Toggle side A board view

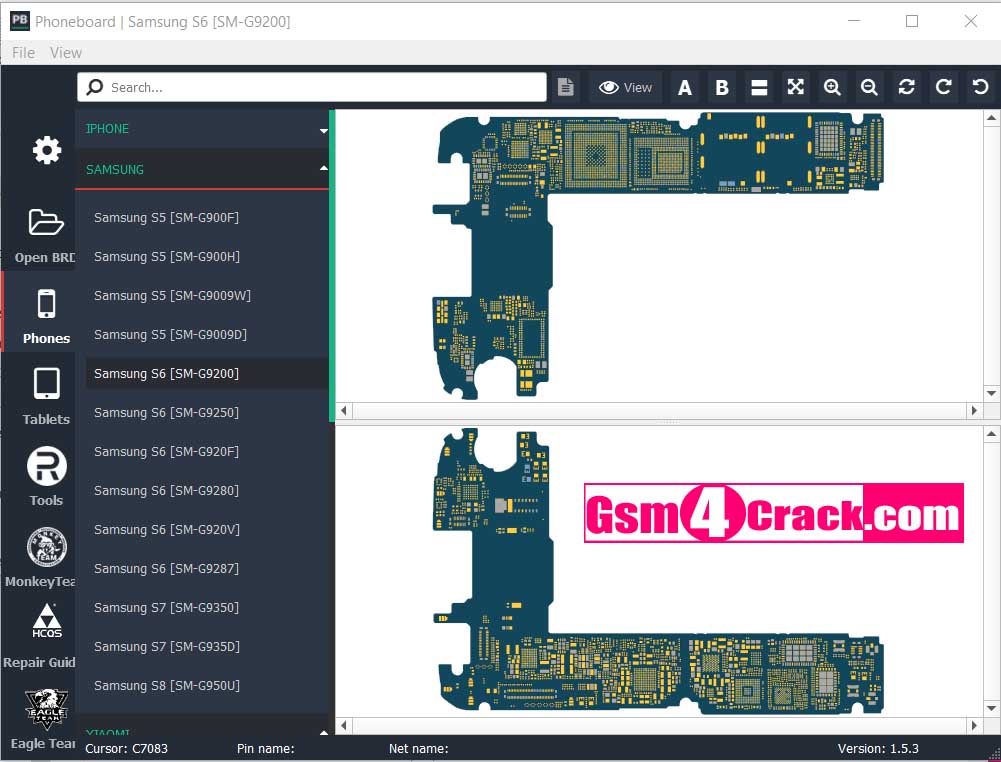[x=685, y=87]
